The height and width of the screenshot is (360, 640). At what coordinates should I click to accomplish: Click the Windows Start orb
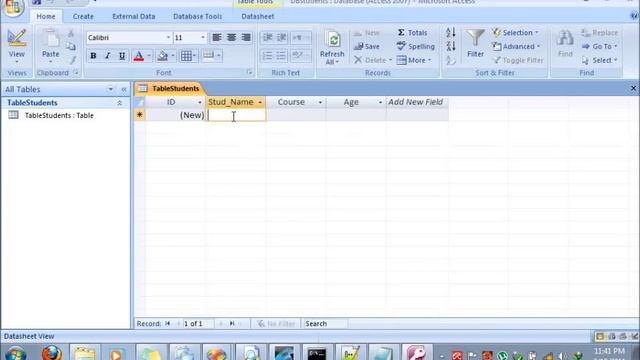pos(16,353)
